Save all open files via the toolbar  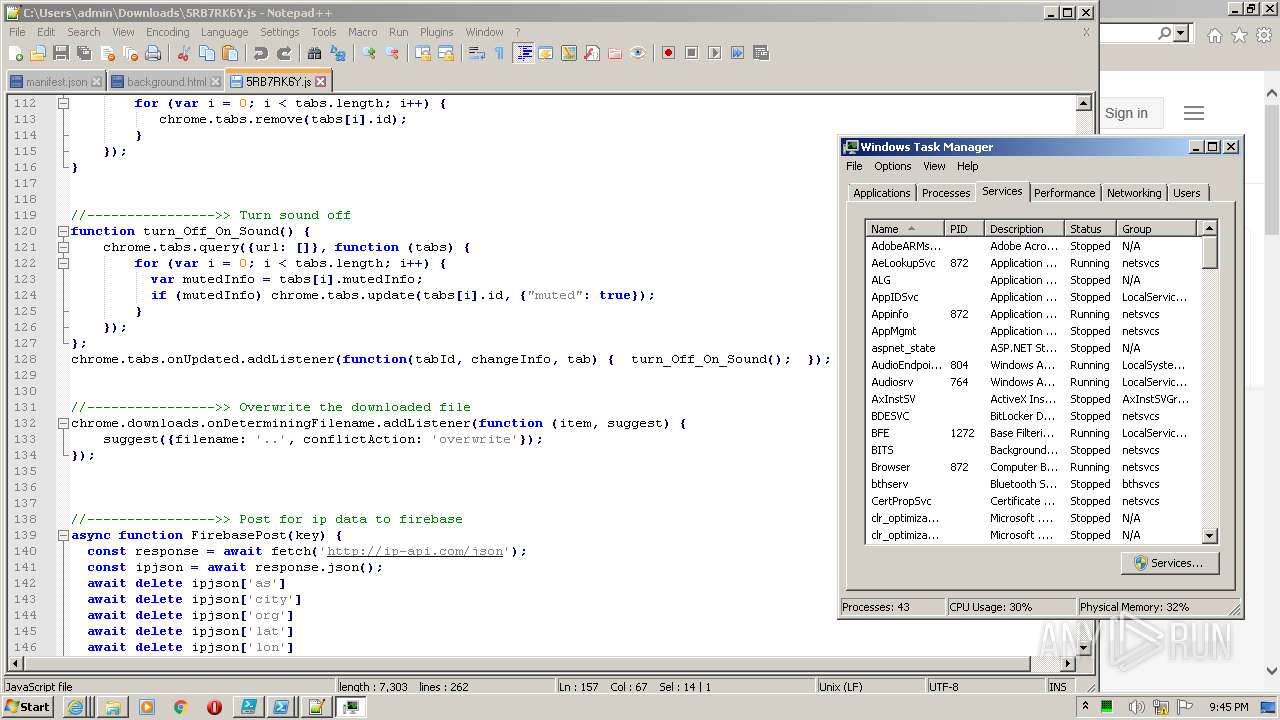83,53
